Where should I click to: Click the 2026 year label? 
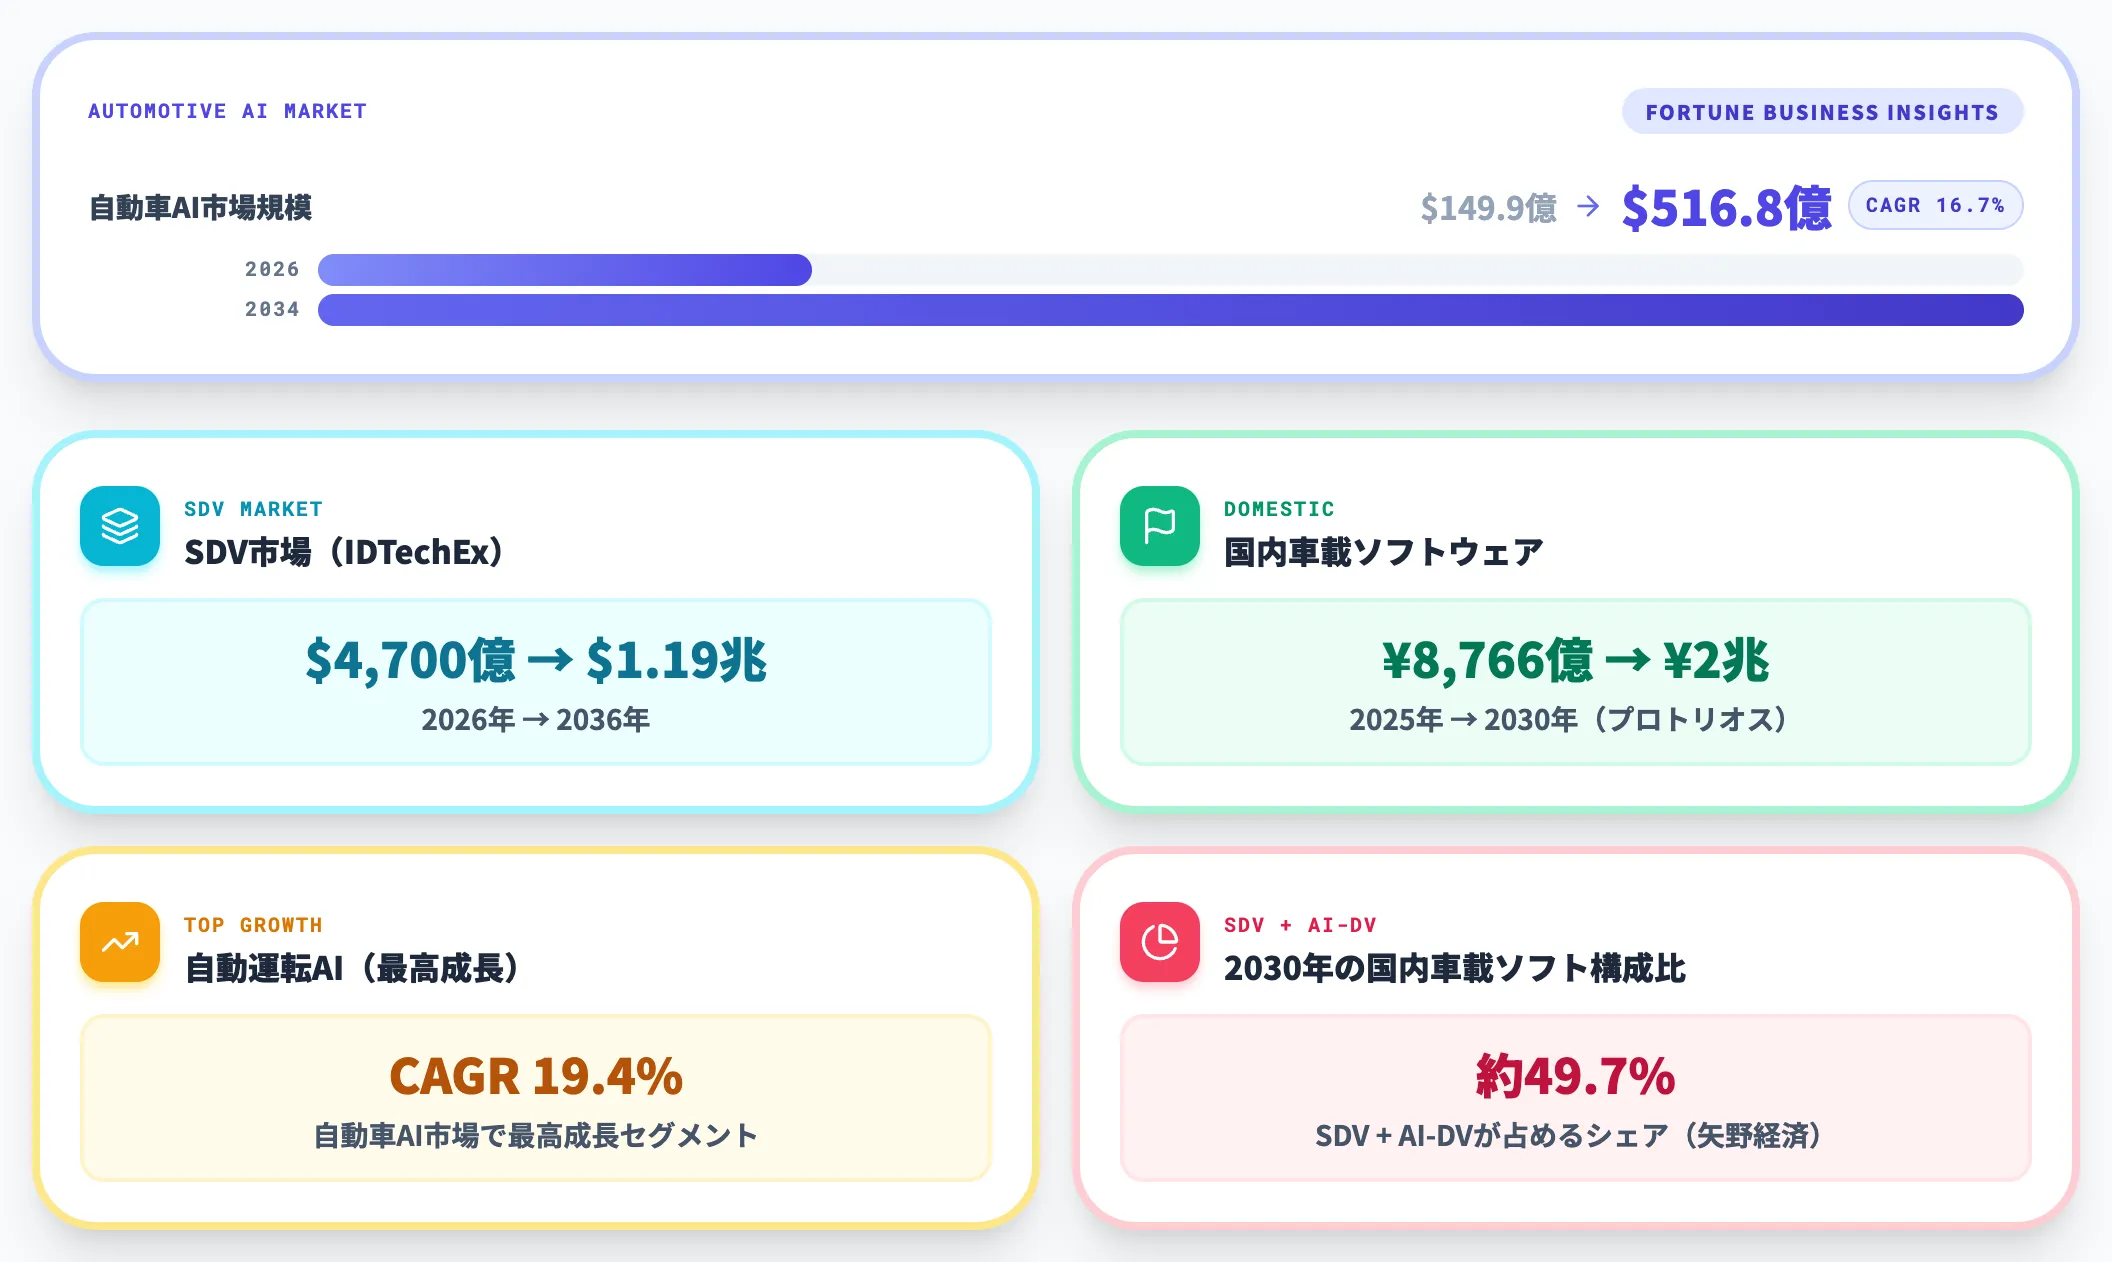click(272, 269)
